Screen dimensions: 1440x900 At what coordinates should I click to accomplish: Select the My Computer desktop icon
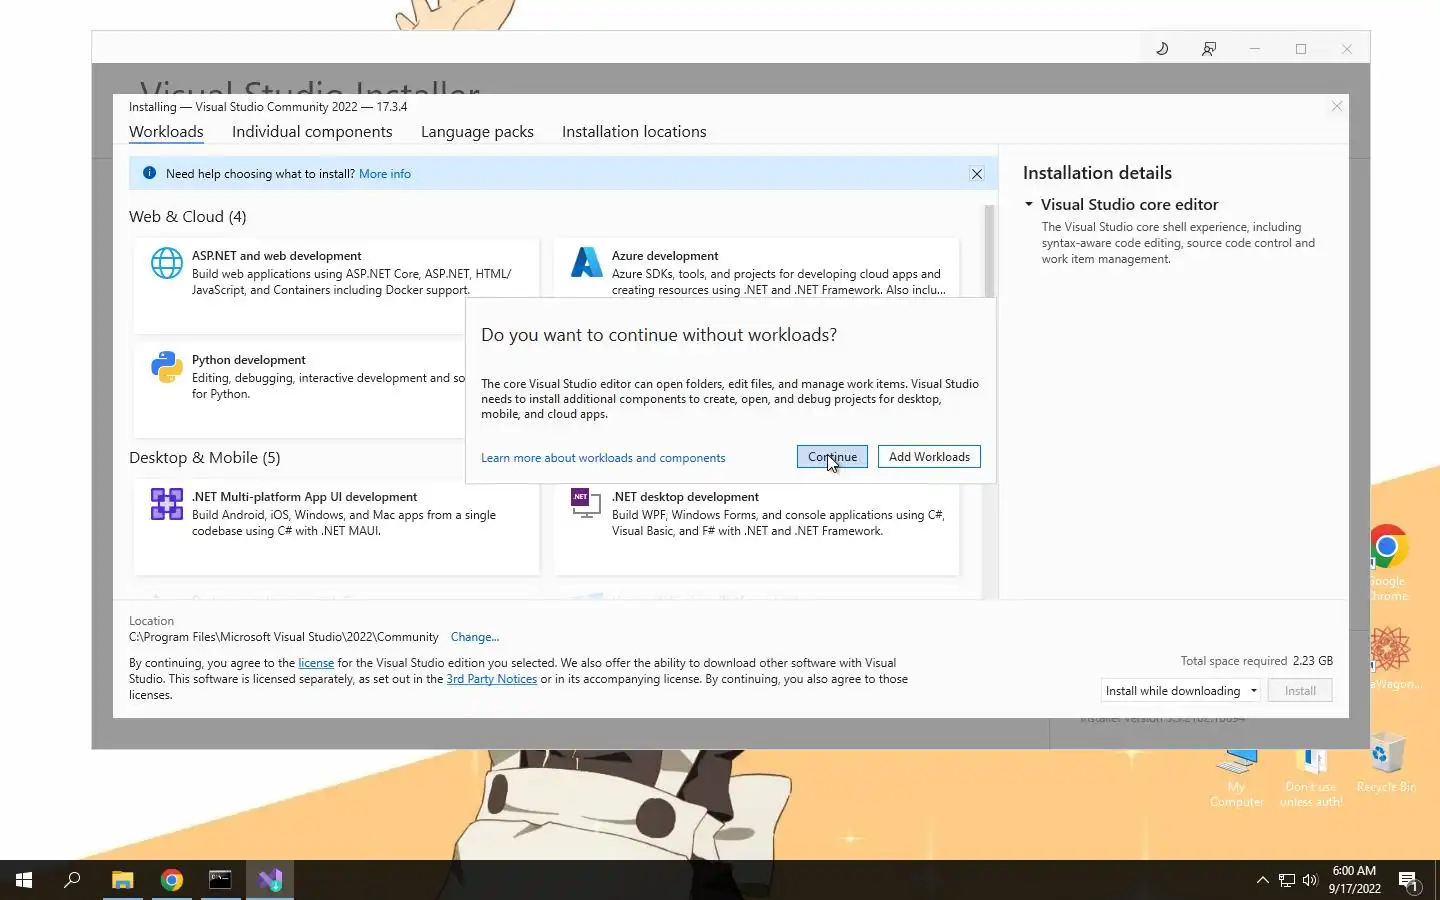tap(1237, 777)
